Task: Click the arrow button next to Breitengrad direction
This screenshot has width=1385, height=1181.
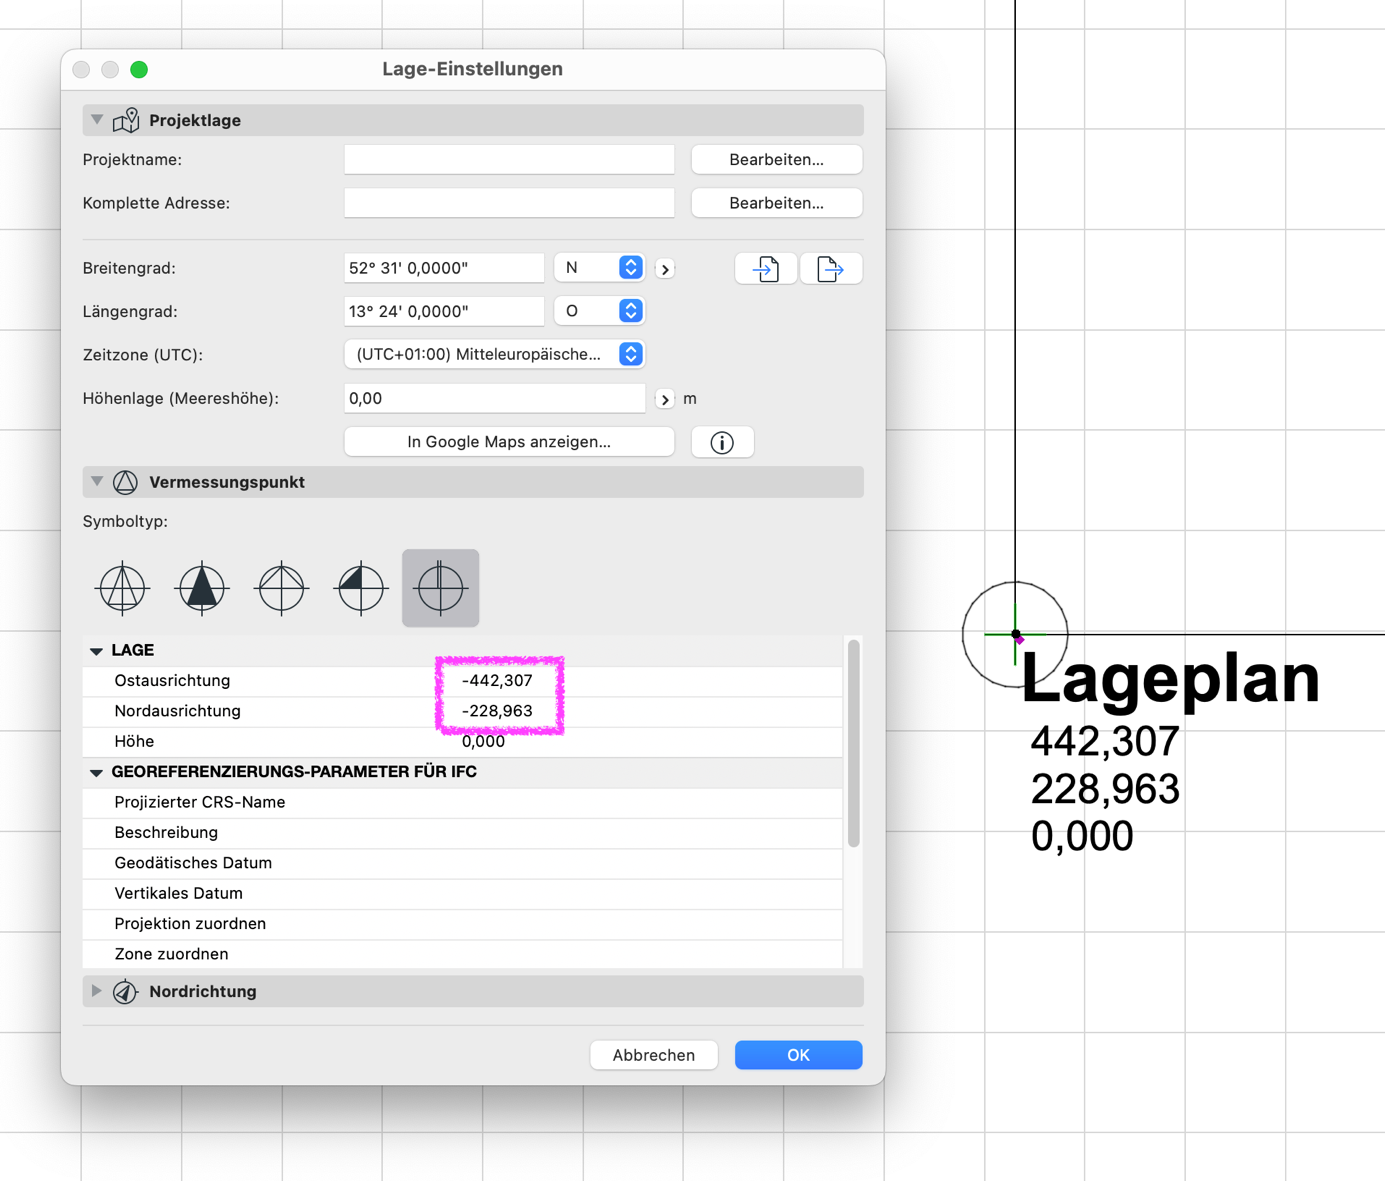Action: click(665, 269)
